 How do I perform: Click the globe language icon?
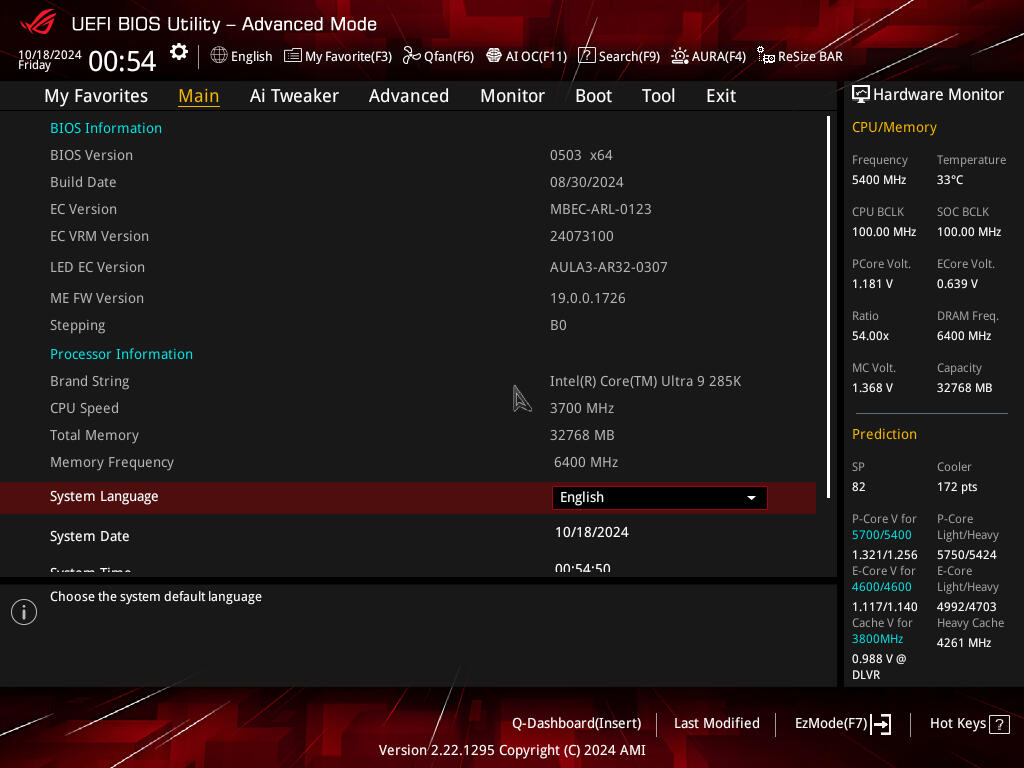pos(219,56)
